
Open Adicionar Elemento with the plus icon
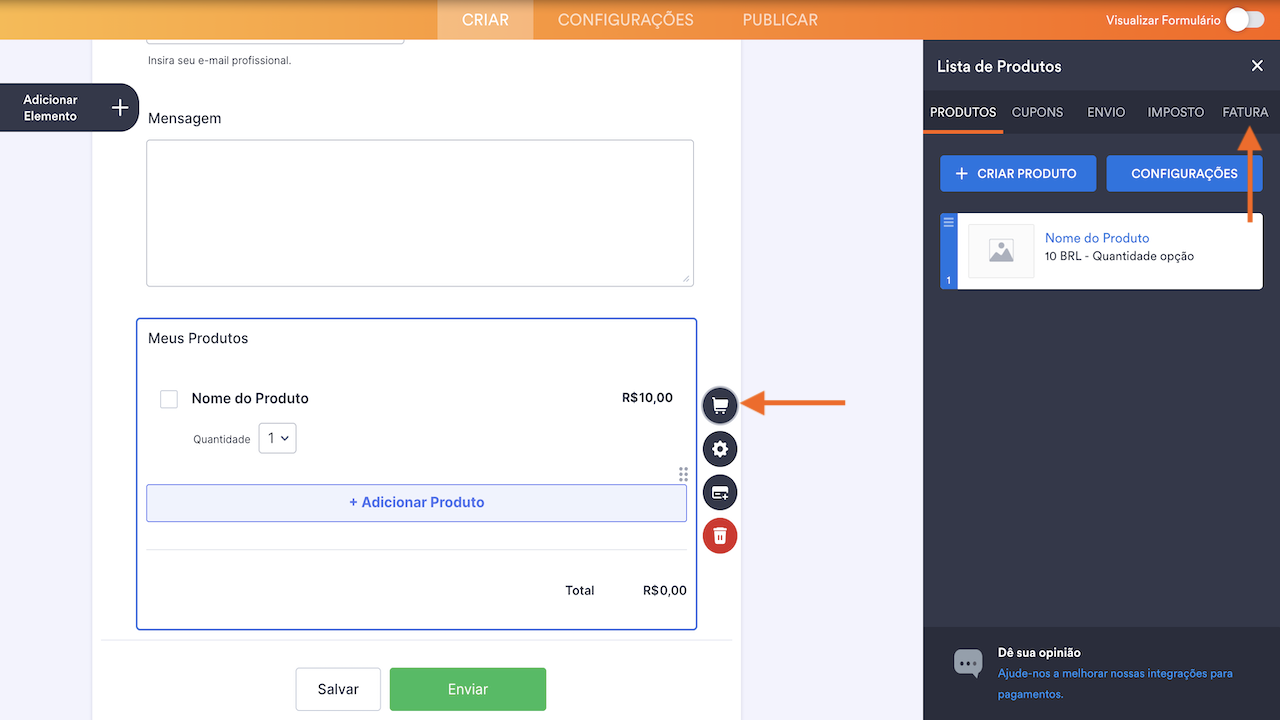tap(119, 107)
